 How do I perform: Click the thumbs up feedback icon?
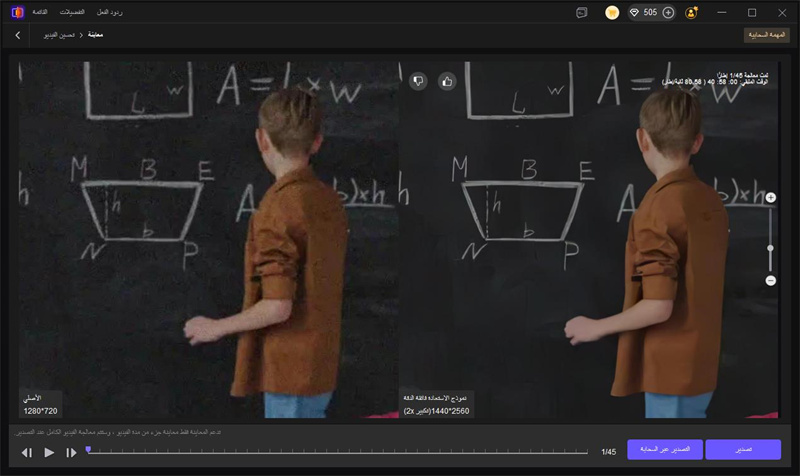click(447, 81)
